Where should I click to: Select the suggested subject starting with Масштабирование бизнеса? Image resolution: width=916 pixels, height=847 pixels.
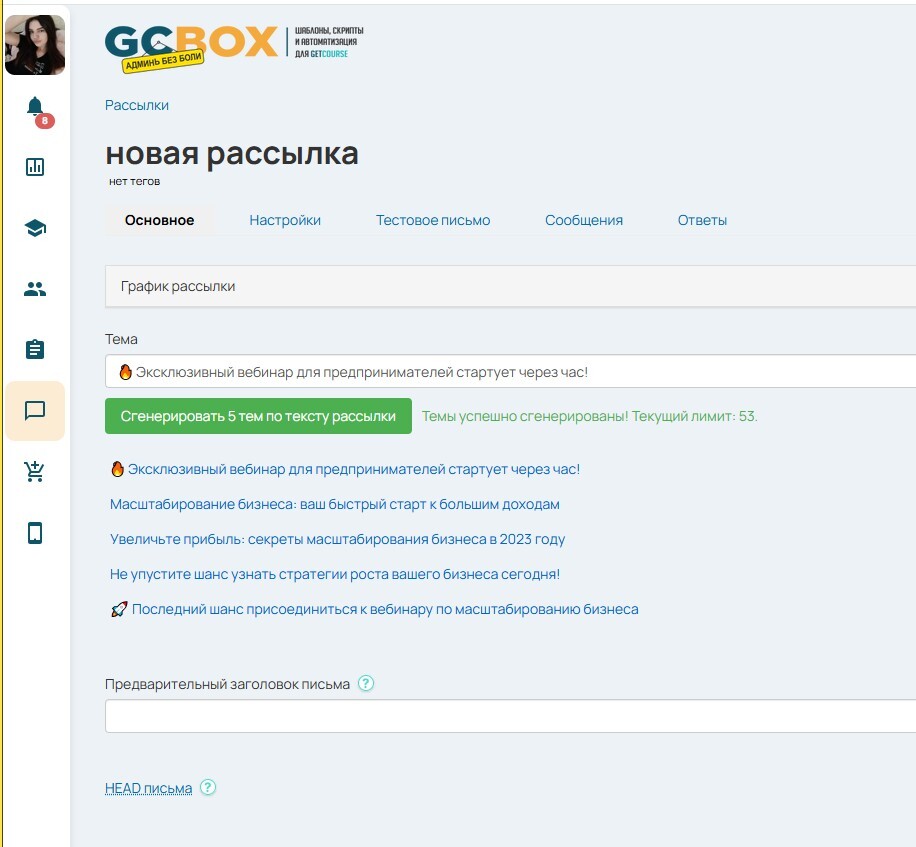coord(334,504)
